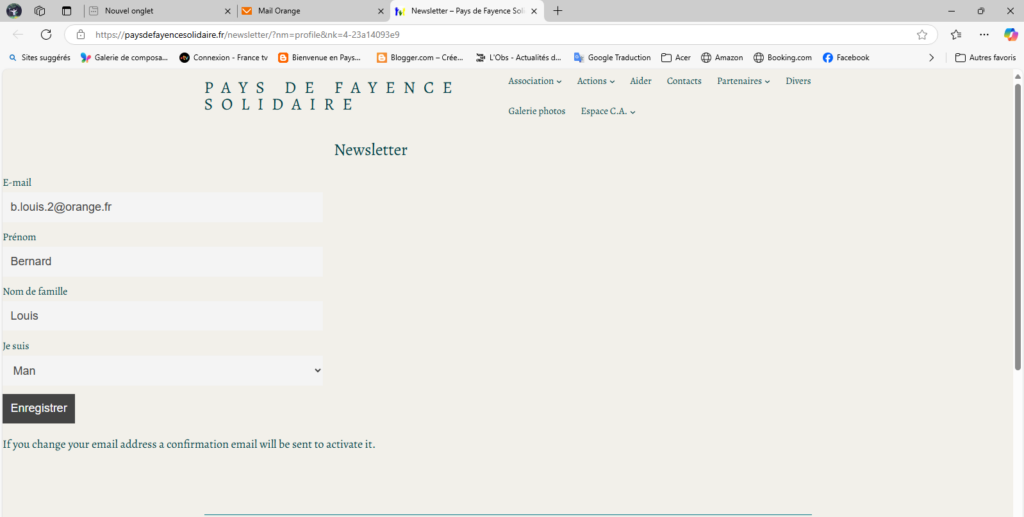Add this page to favorites with star icon

point(921,34)
